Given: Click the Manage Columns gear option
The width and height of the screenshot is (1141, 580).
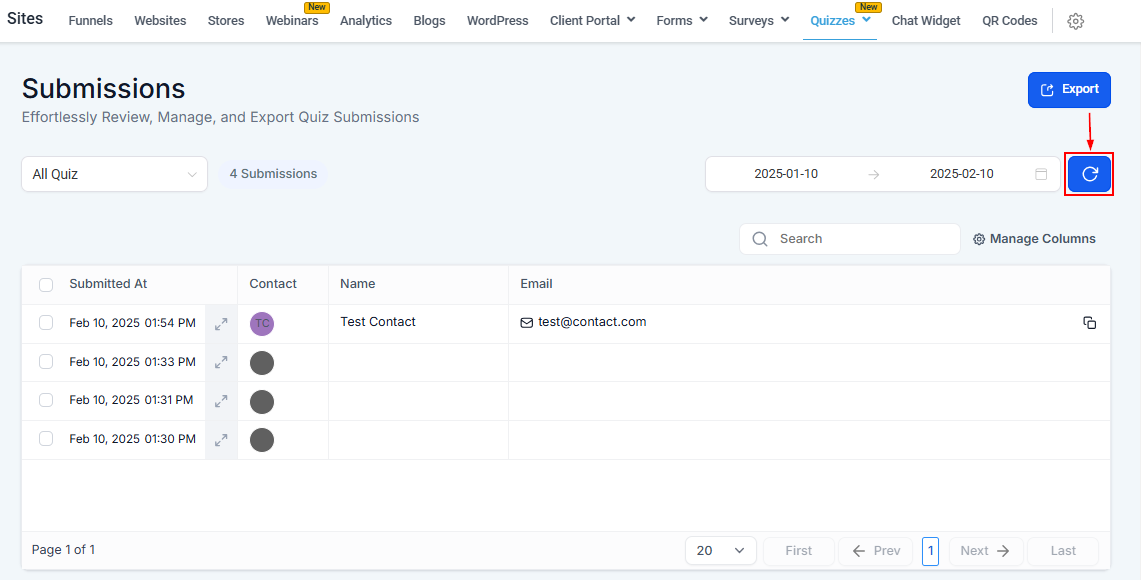Looking at the screenshot, I should [1034, 239].
